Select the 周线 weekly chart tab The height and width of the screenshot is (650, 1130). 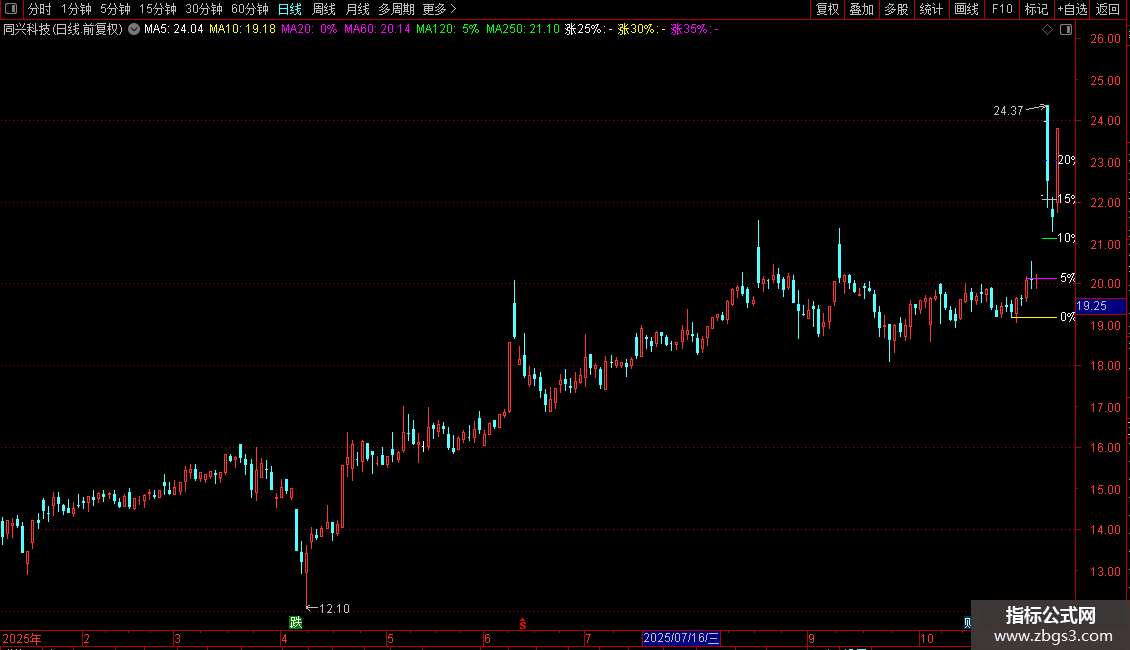pyautogui.click(x=324, y=9)
